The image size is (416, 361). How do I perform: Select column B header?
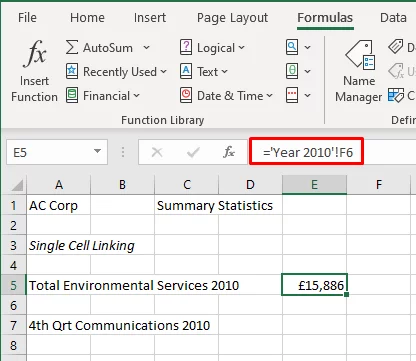point(122,184)
